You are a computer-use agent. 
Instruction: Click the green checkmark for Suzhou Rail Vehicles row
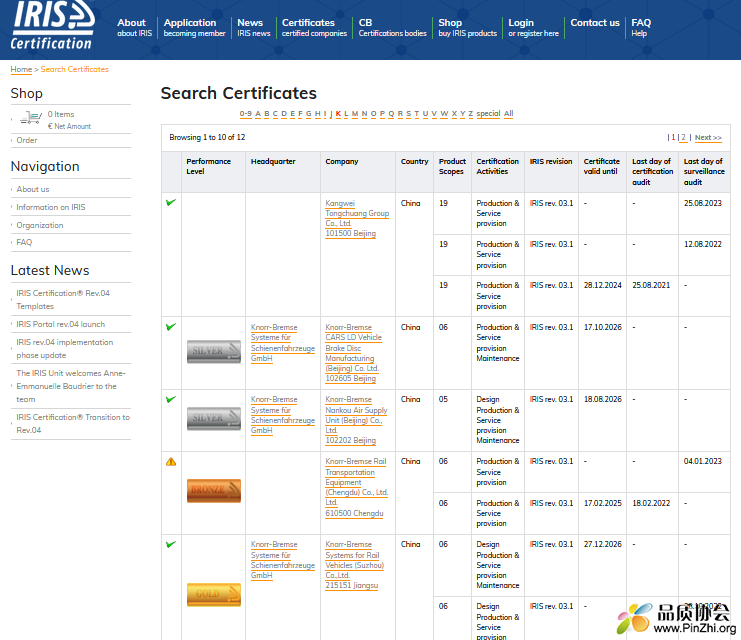171,545
